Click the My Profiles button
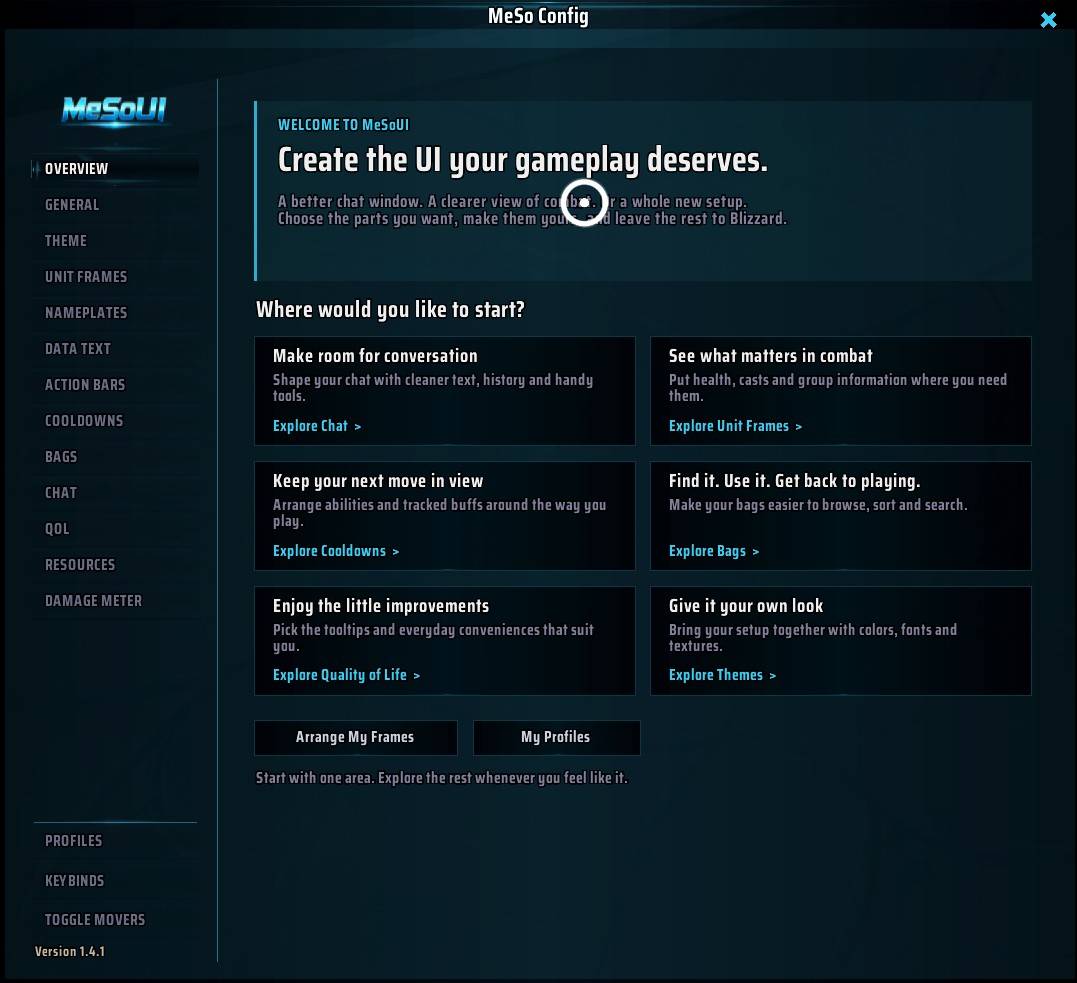This screenshot has width=1077, height=983. 556,737
